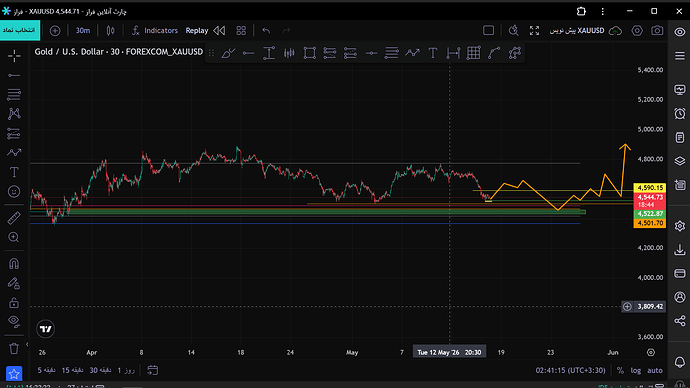690x388 pixels.
Task: Open the timezone menu showing UTC+3:30
Action: coord(570,370)
